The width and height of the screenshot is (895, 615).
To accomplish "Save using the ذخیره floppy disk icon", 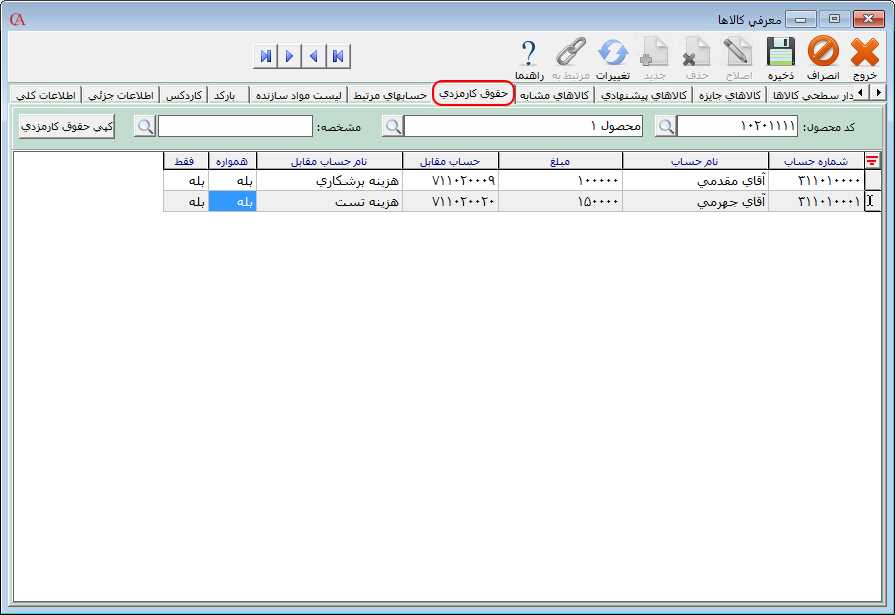I will click(780, 52).
